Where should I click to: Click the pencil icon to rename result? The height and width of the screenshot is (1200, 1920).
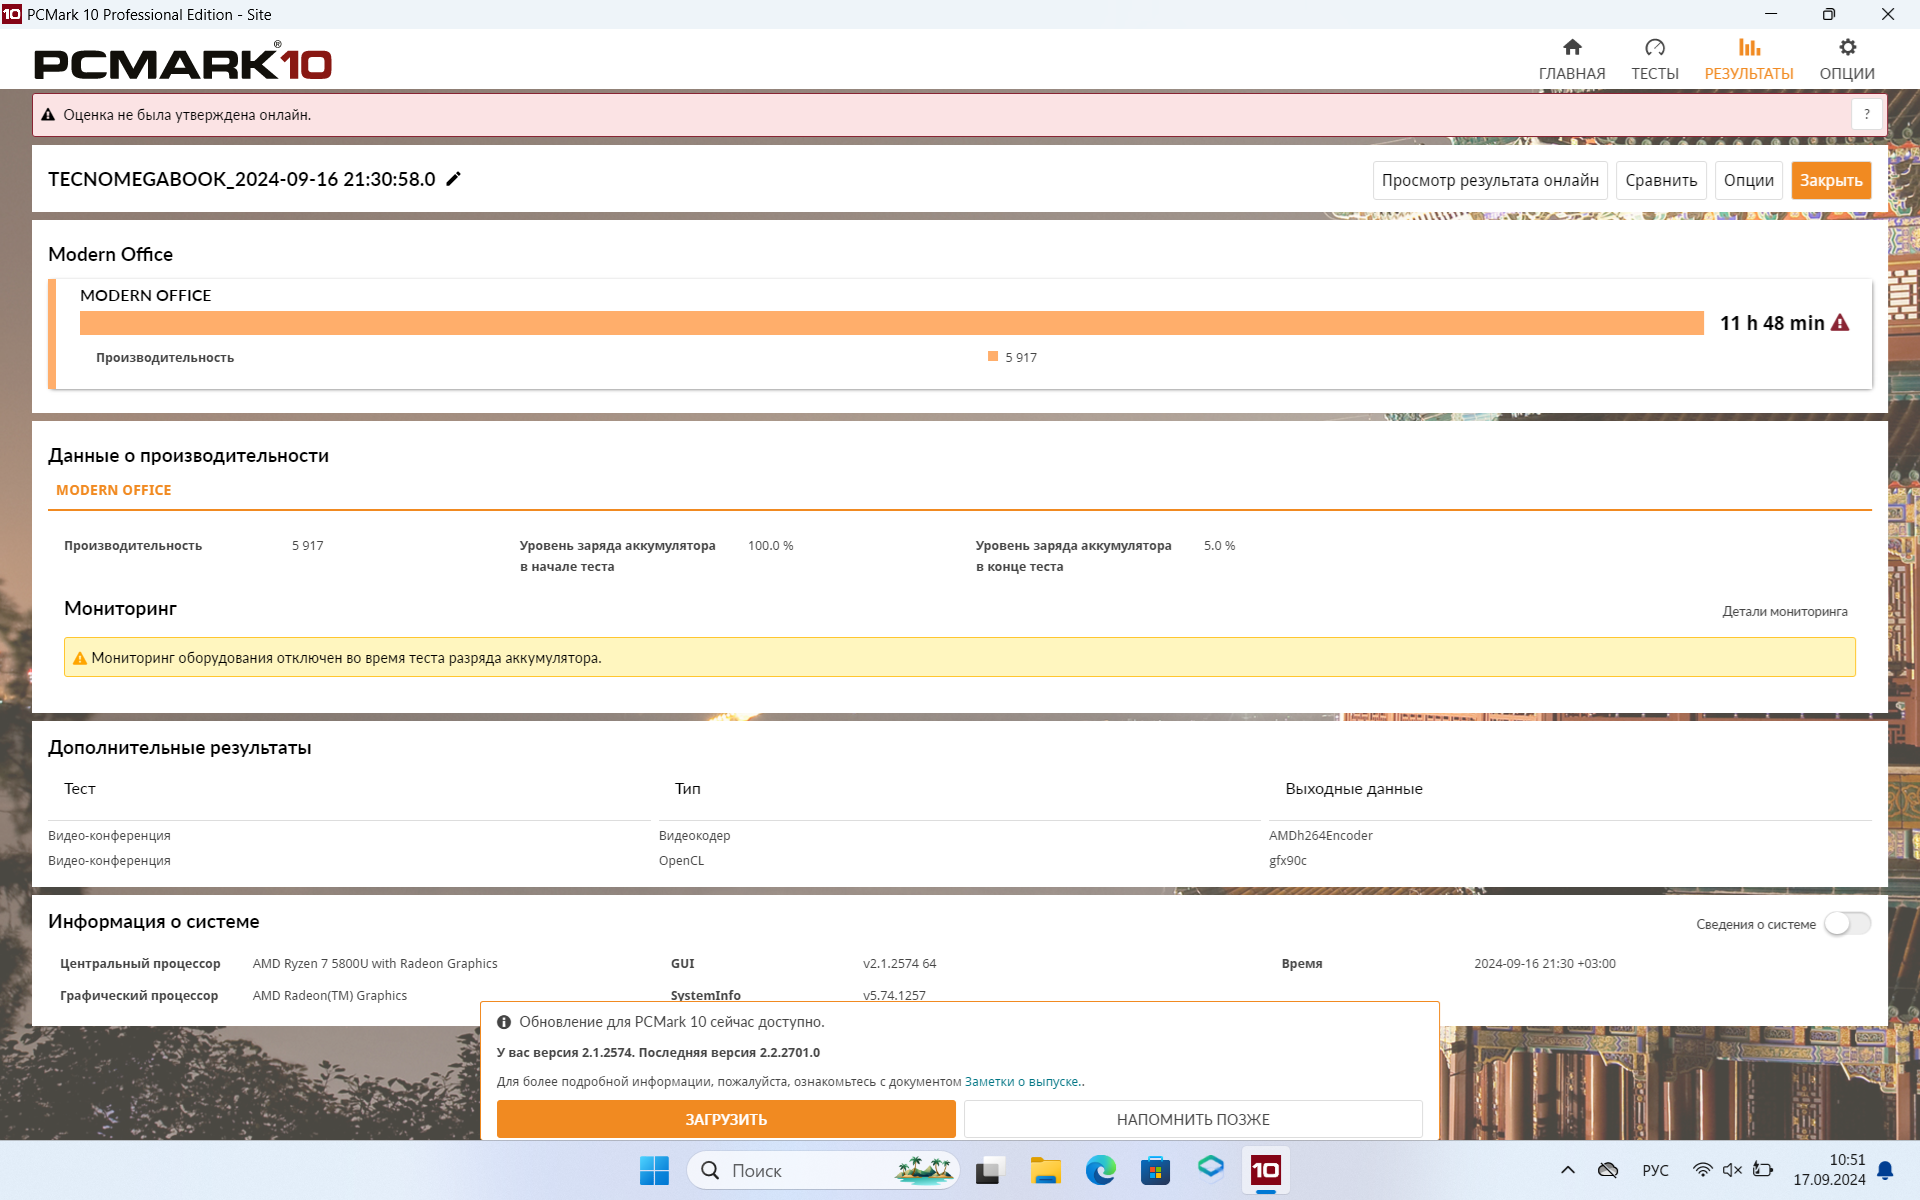[x=453, y=179]
